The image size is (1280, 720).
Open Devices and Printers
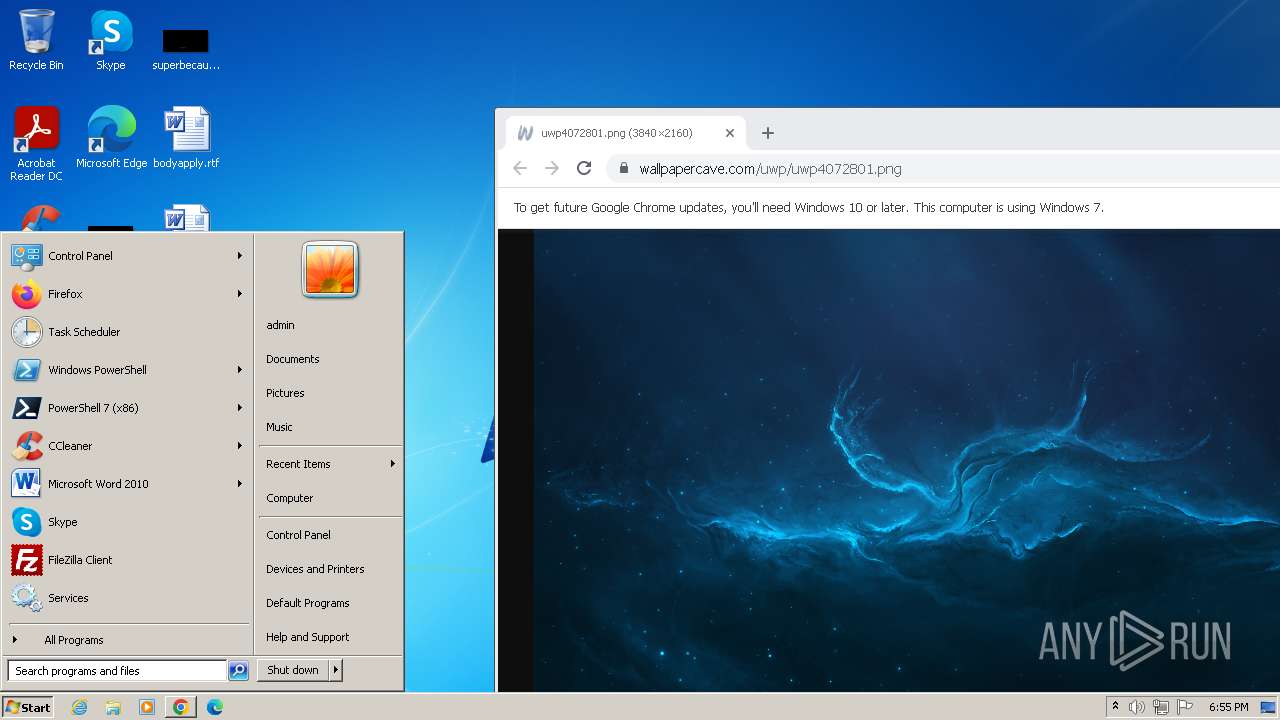tap(330, 569)
